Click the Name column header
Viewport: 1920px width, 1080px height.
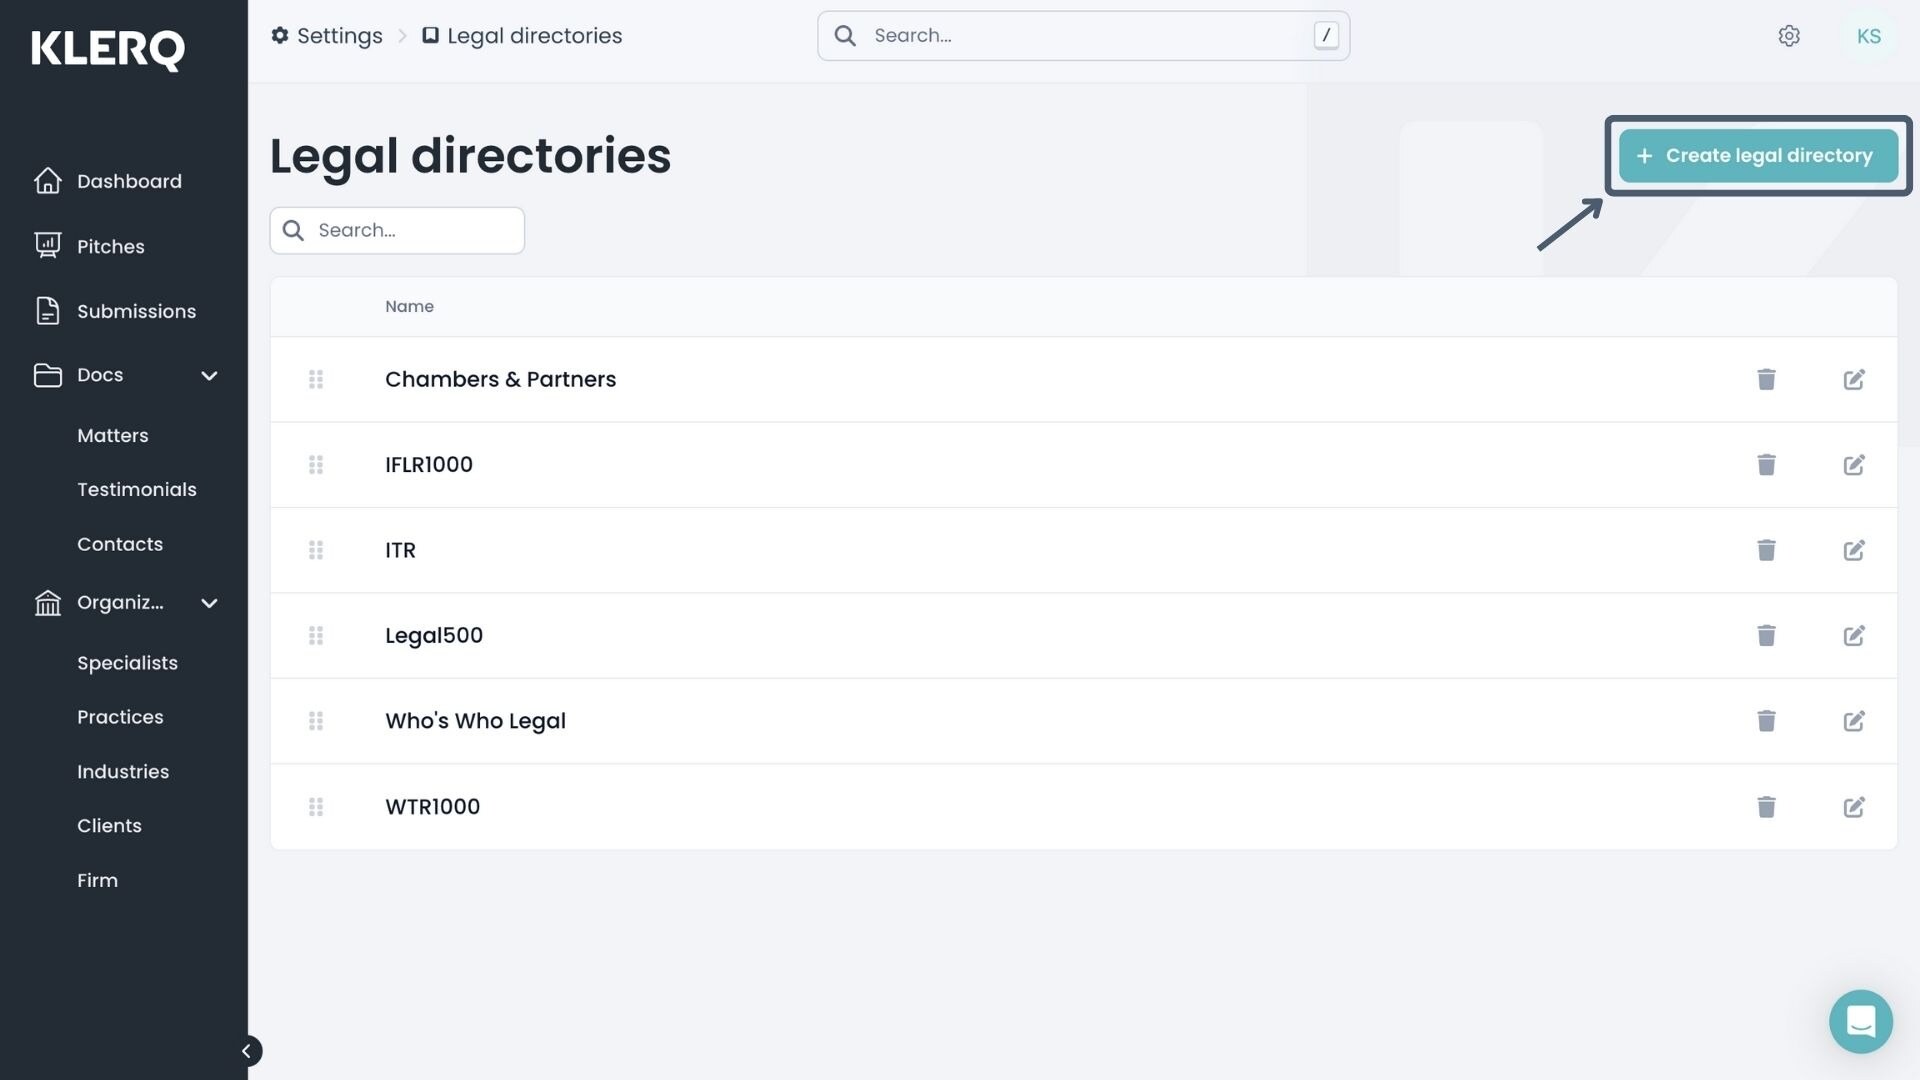point(409,306)
